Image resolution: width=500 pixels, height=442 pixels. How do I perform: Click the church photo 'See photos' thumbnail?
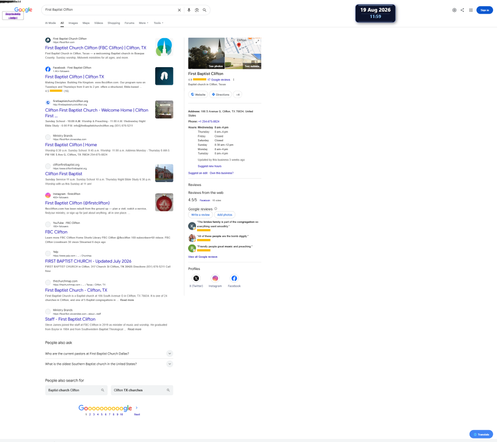coord(206,53)
